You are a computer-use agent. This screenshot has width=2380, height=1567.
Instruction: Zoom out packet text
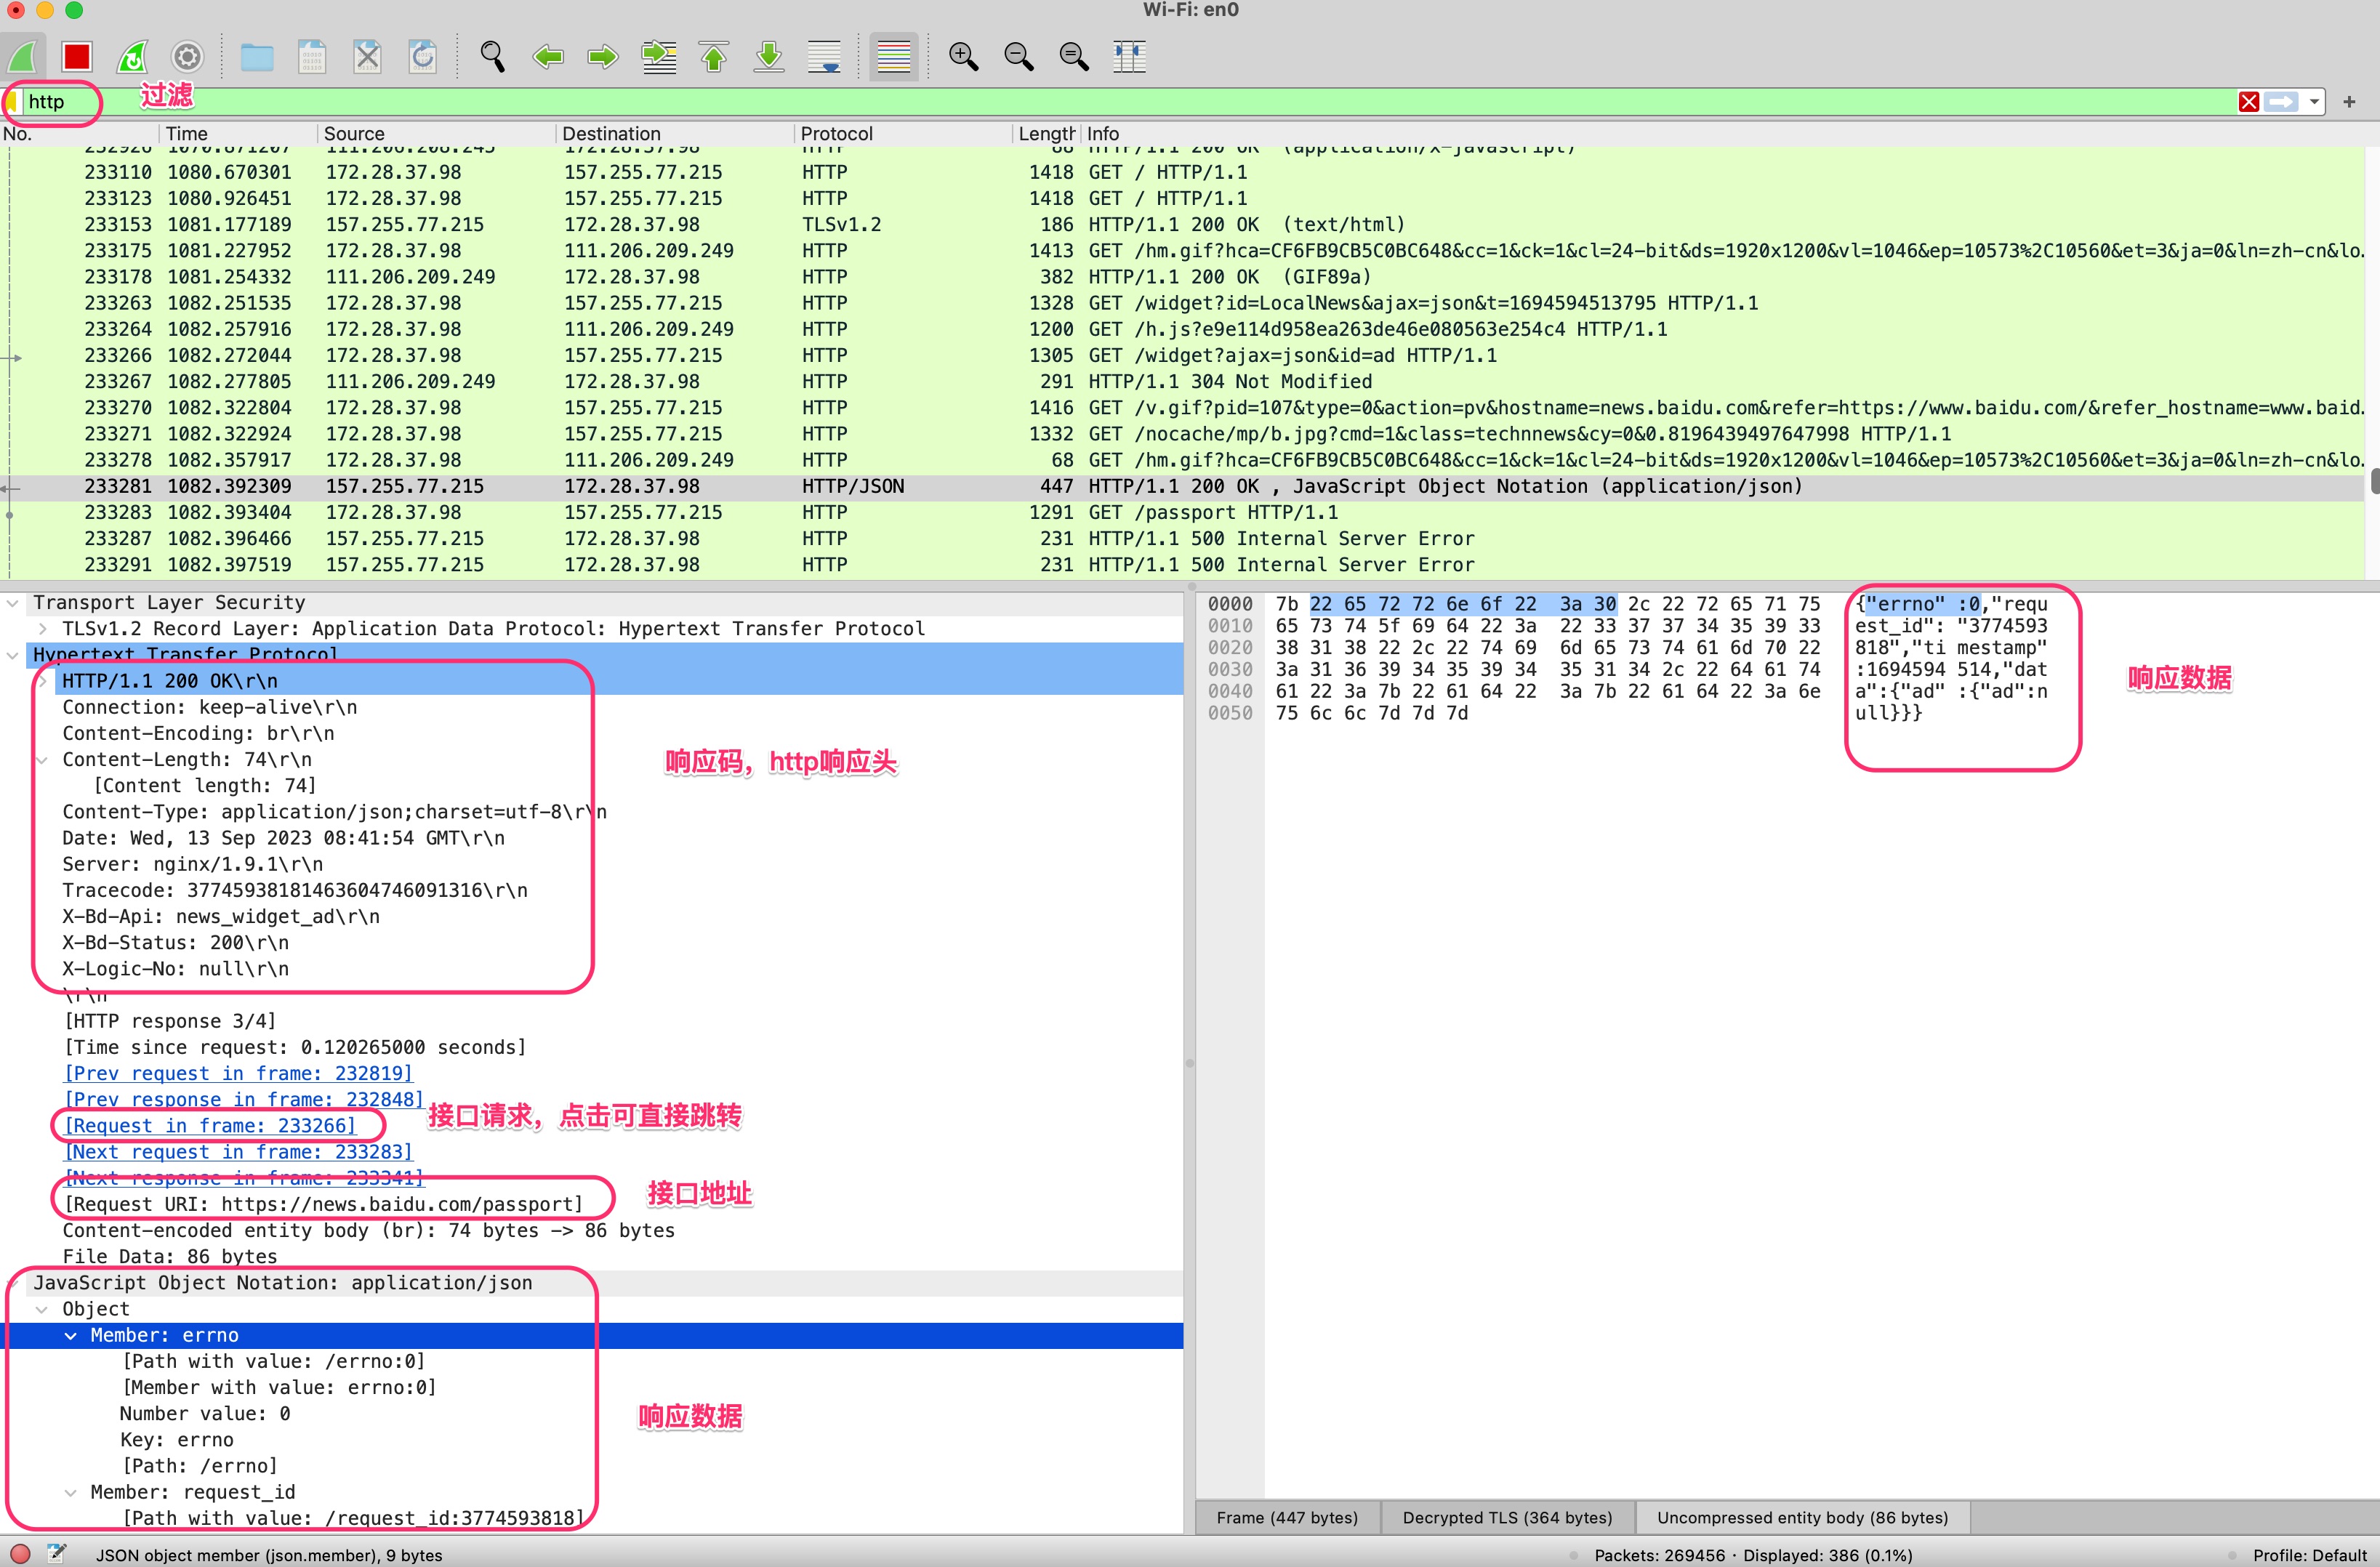point(1019,56)
